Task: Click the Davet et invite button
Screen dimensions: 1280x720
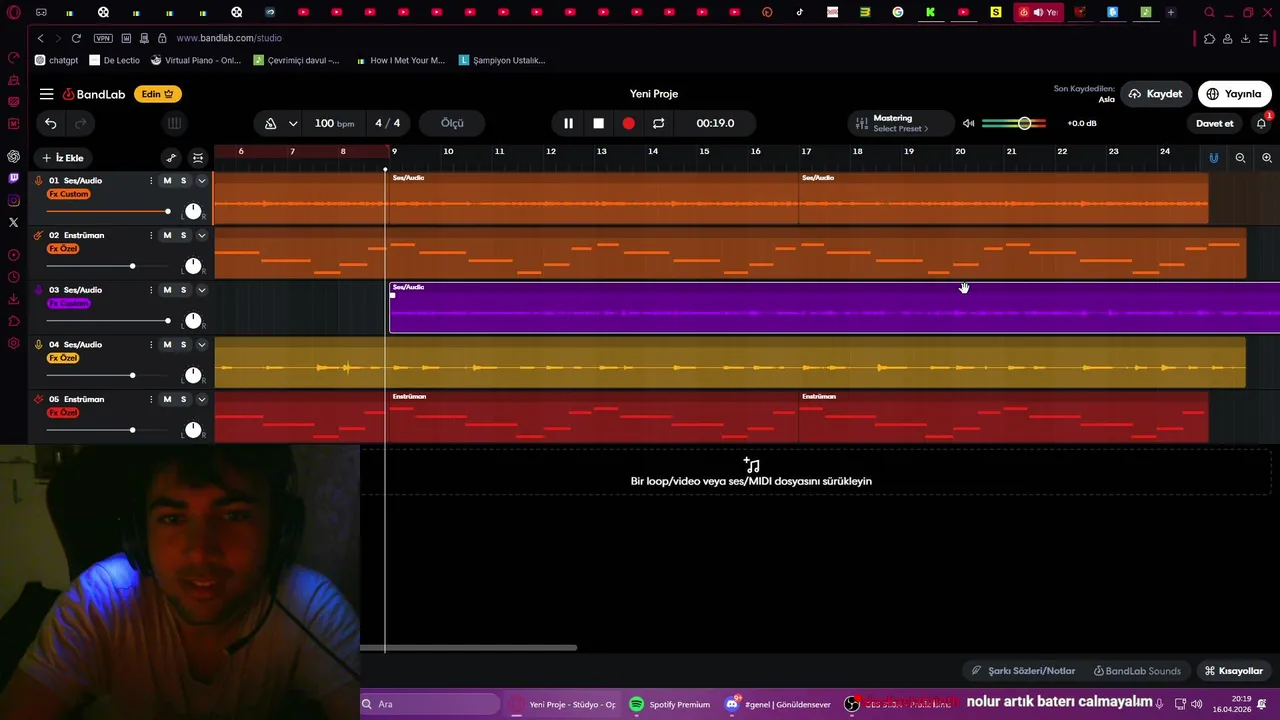Action: (1215, 123)
